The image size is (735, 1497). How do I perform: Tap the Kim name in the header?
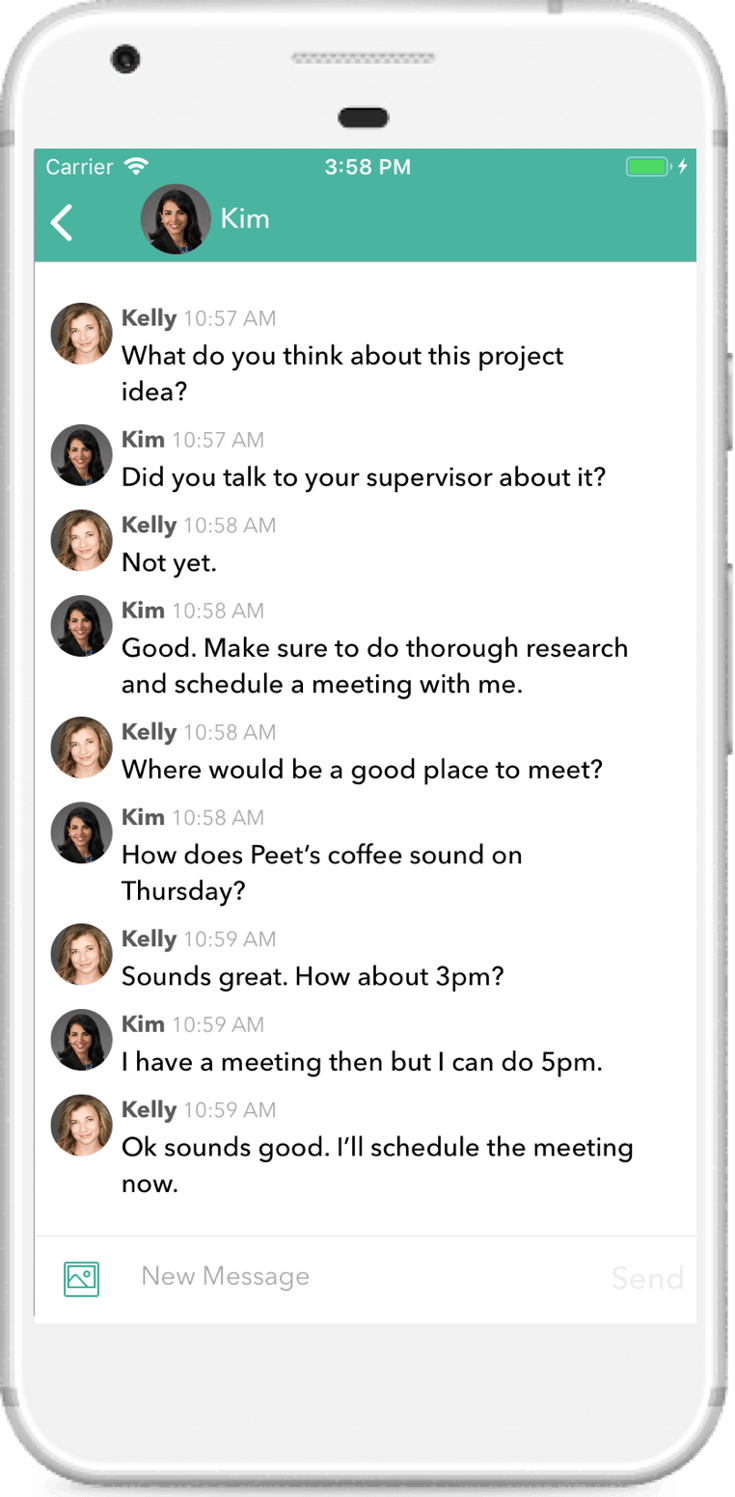tap(245, 219)
